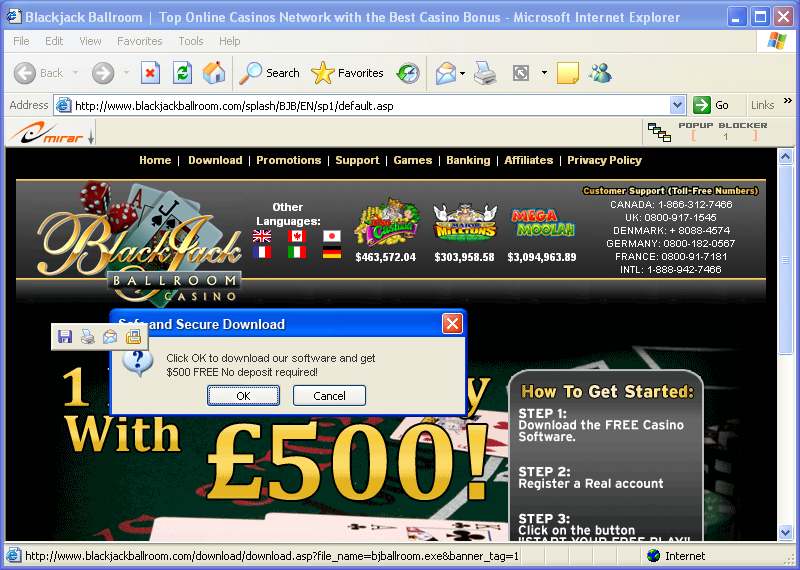Open the Favorites star icon
This screenshot has width=800, height=570.
pos(322,73)
